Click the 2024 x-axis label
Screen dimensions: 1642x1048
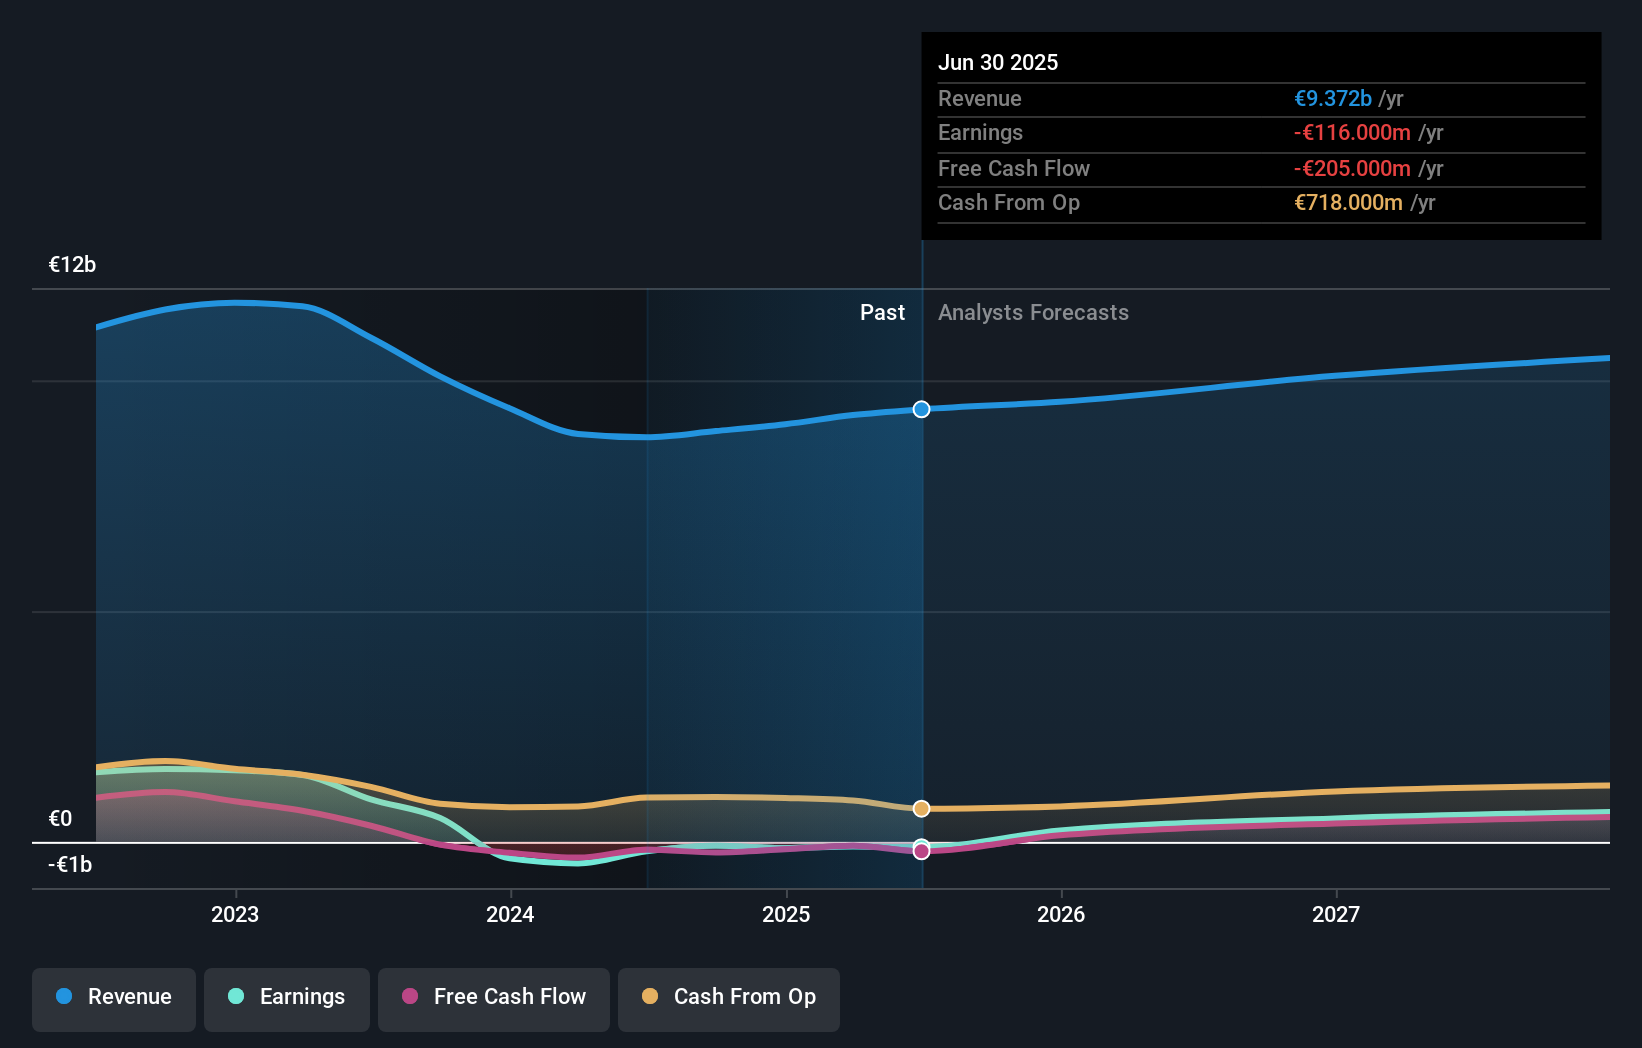pyautogui.click(x=510, y=914)
